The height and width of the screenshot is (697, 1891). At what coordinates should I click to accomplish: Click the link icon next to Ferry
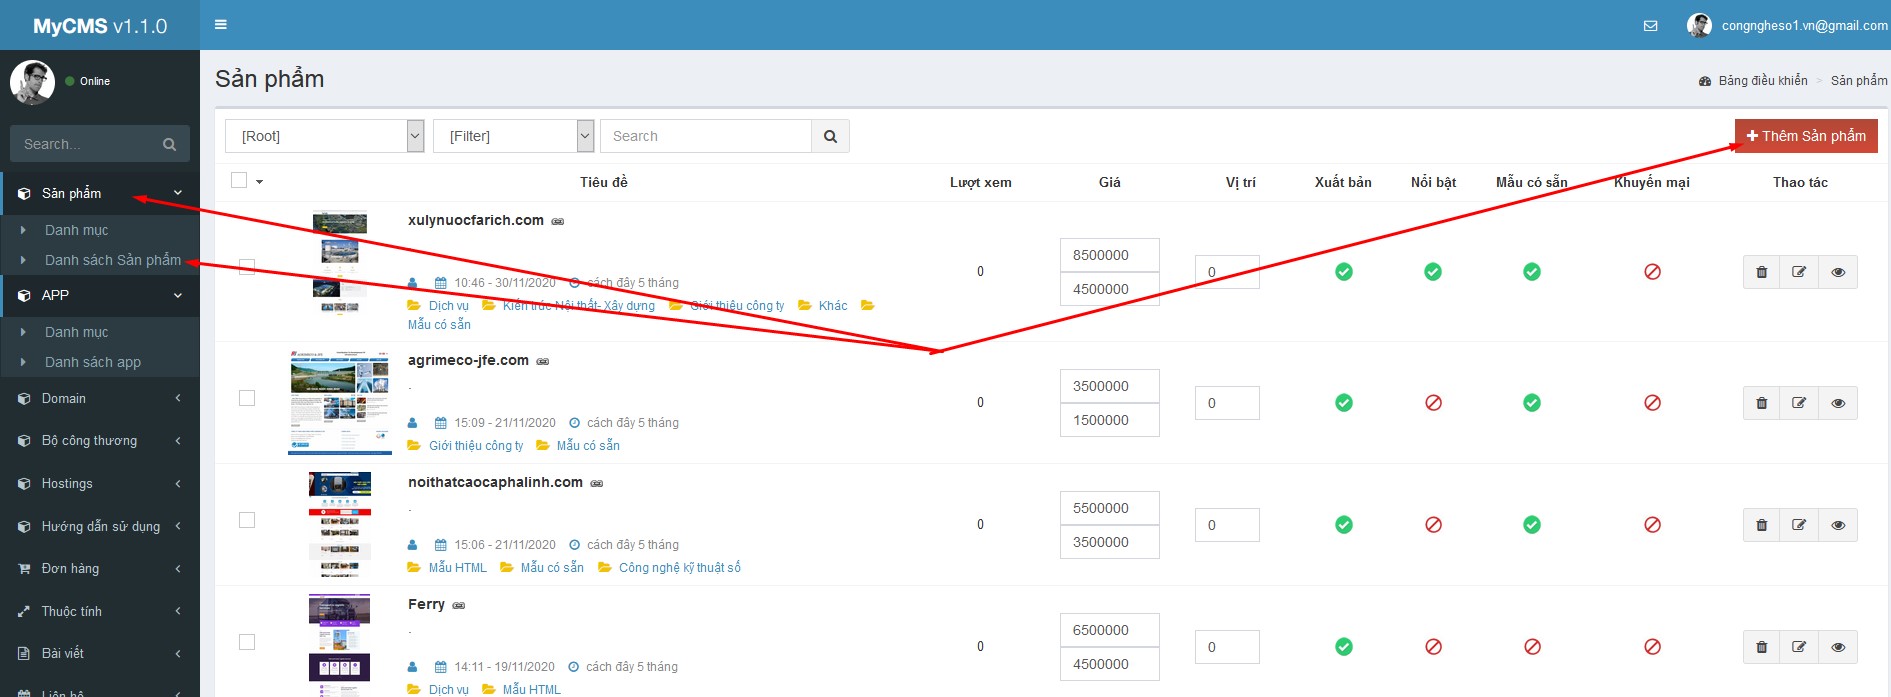tap(459, 606)
